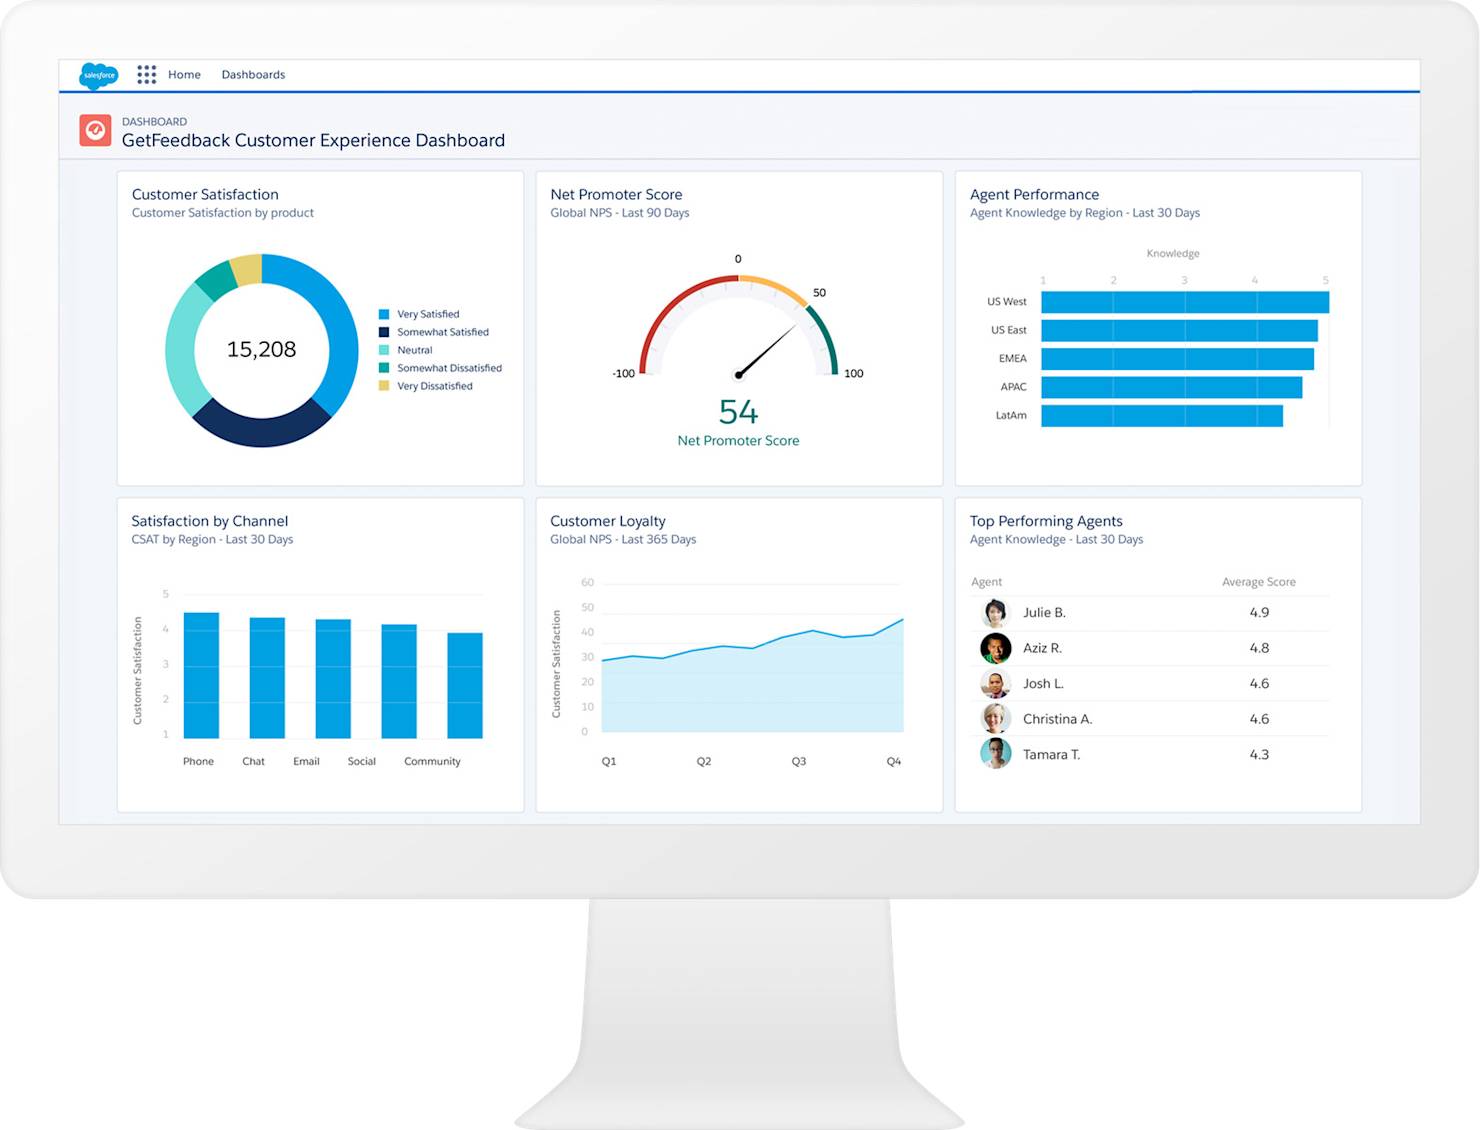Select the Very Satisfied legend entry
Image resolution: width=1480 pixels, height=1130 pixels.
(428, 313)
